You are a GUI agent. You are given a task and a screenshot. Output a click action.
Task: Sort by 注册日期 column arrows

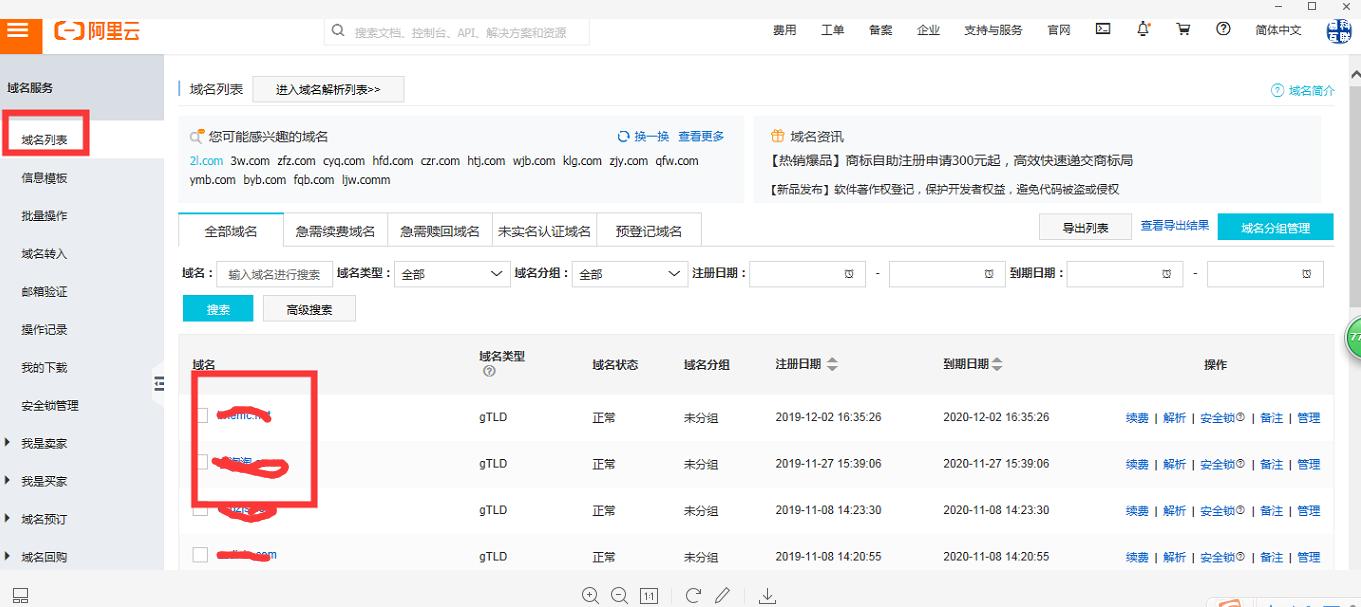pyautogui.click(x=832, y=365)
